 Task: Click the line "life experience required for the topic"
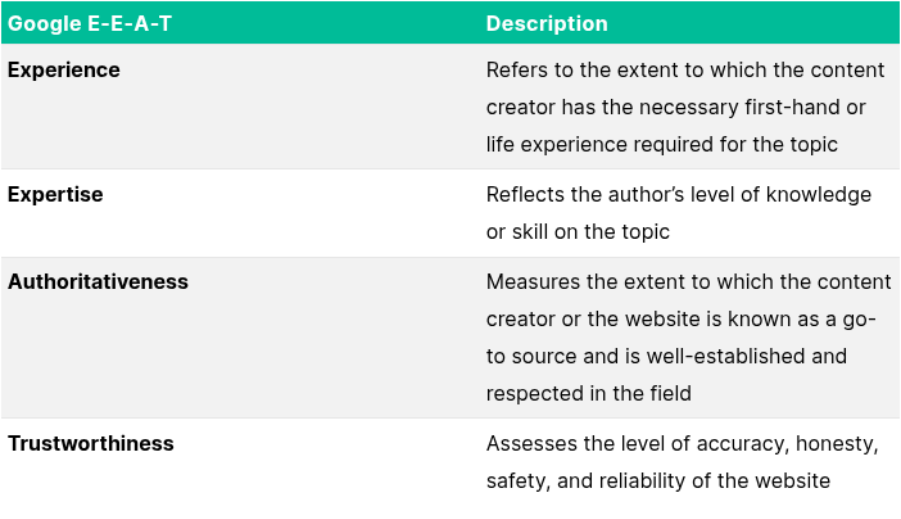(661, 144)
